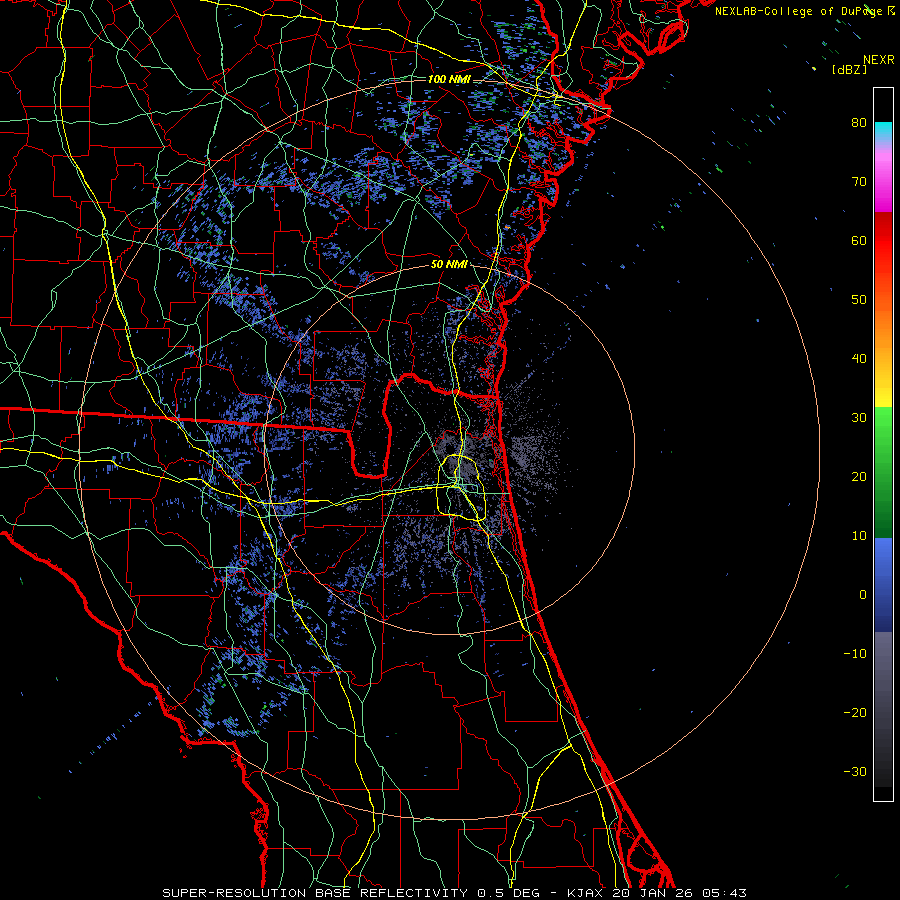This screenshot has height=900, width=900.
Task: Click the 0 dBZ scale value
Action: (x=863, y=595)
